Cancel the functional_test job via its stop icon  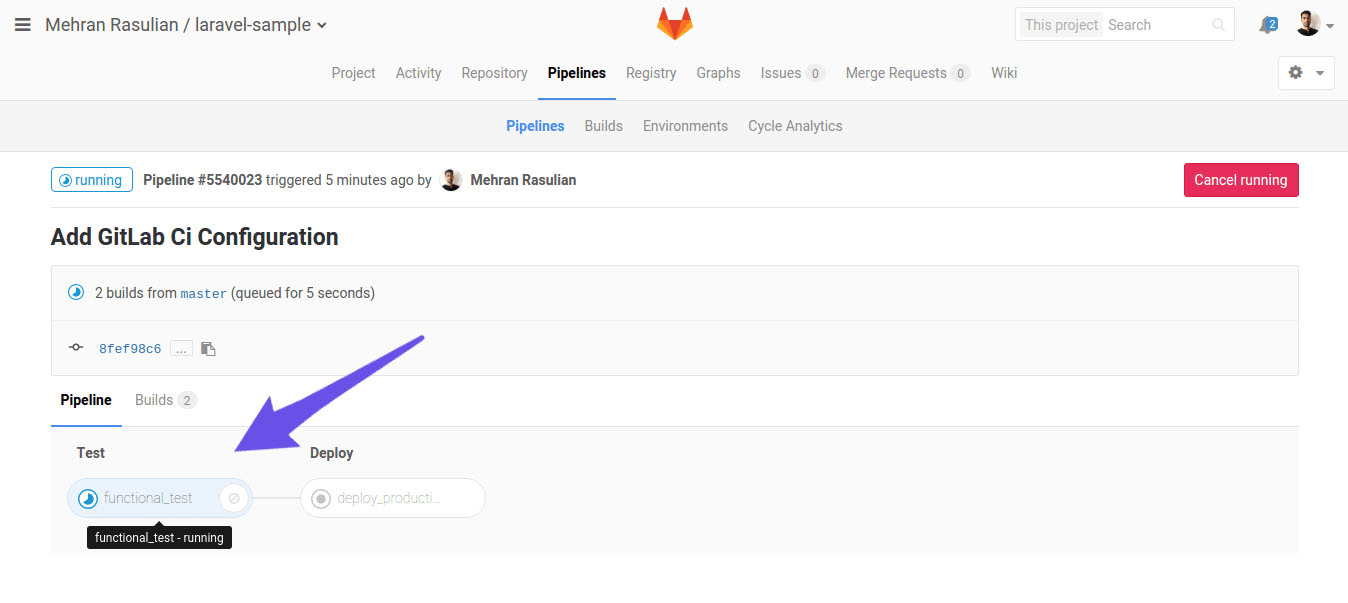click(233, 497)
